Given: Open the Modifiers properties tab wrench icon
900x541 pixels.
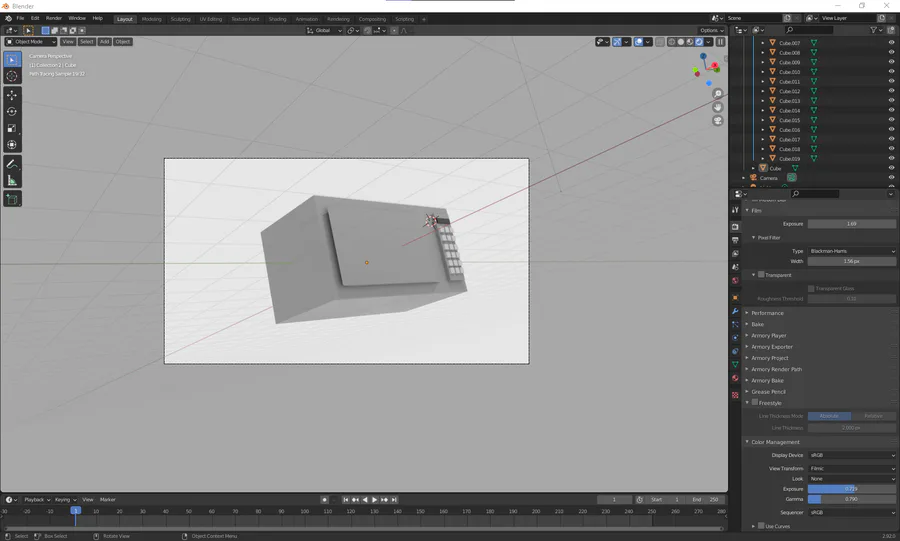Looking at the screenshot, I should pos(735,311).
